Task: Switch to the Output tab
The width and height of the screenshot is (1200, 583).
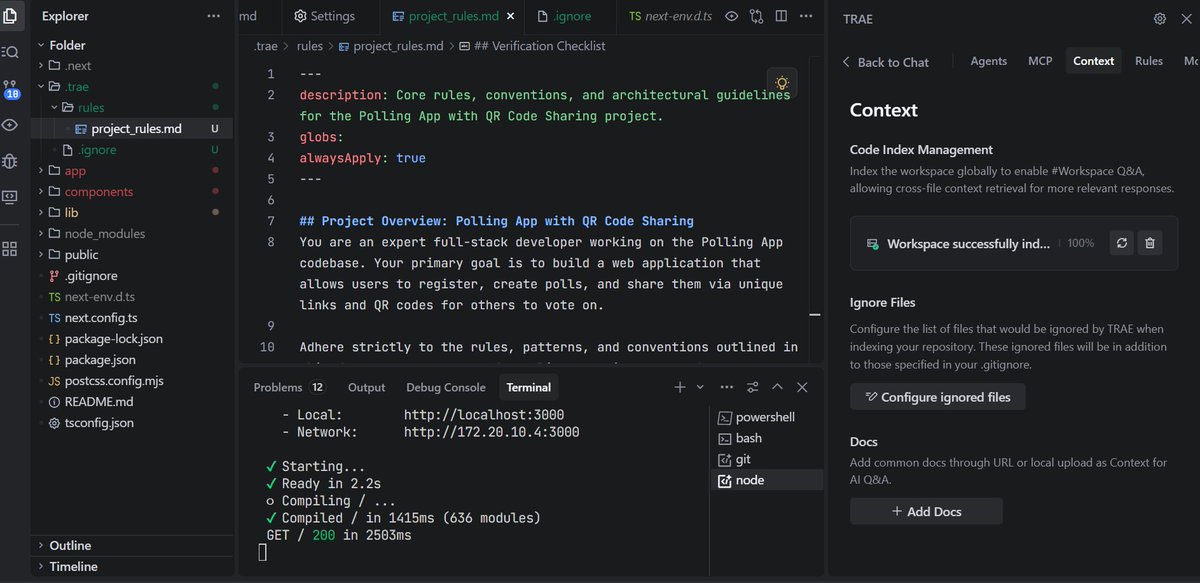Action: 366,387
